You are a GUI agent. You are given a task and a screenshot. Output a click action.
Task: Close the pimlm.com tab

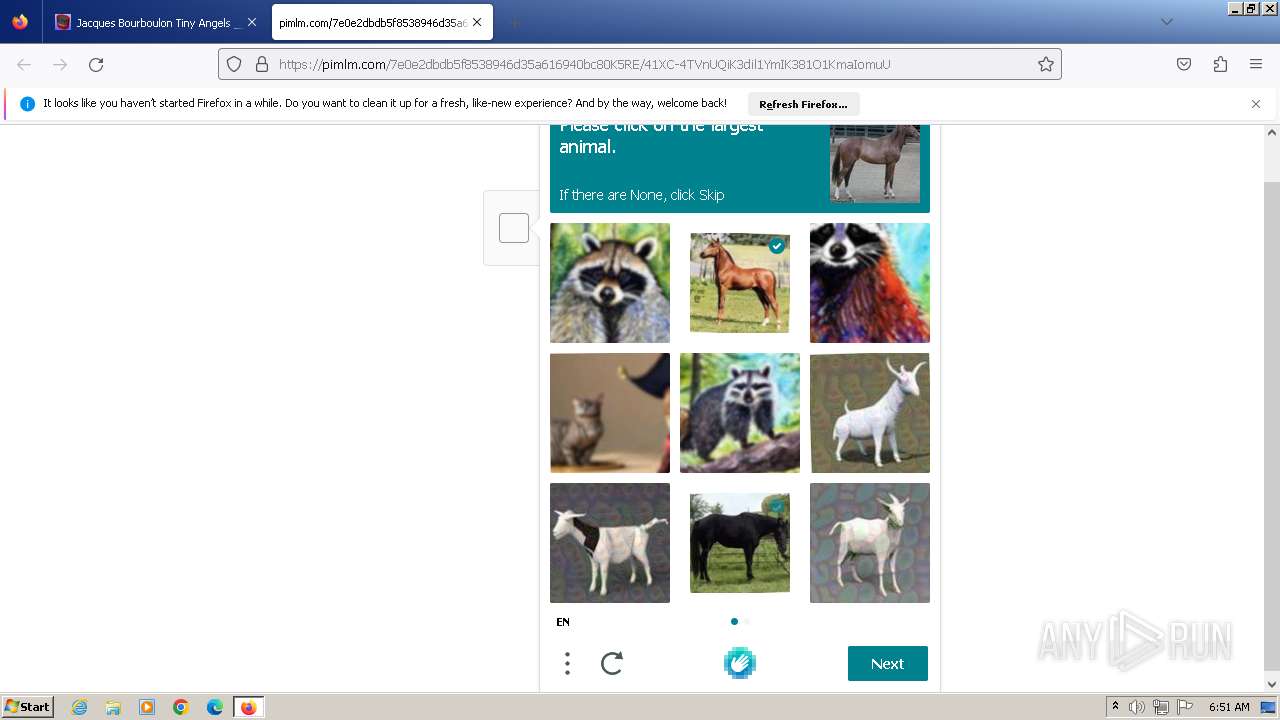click(x=478, y=22)
